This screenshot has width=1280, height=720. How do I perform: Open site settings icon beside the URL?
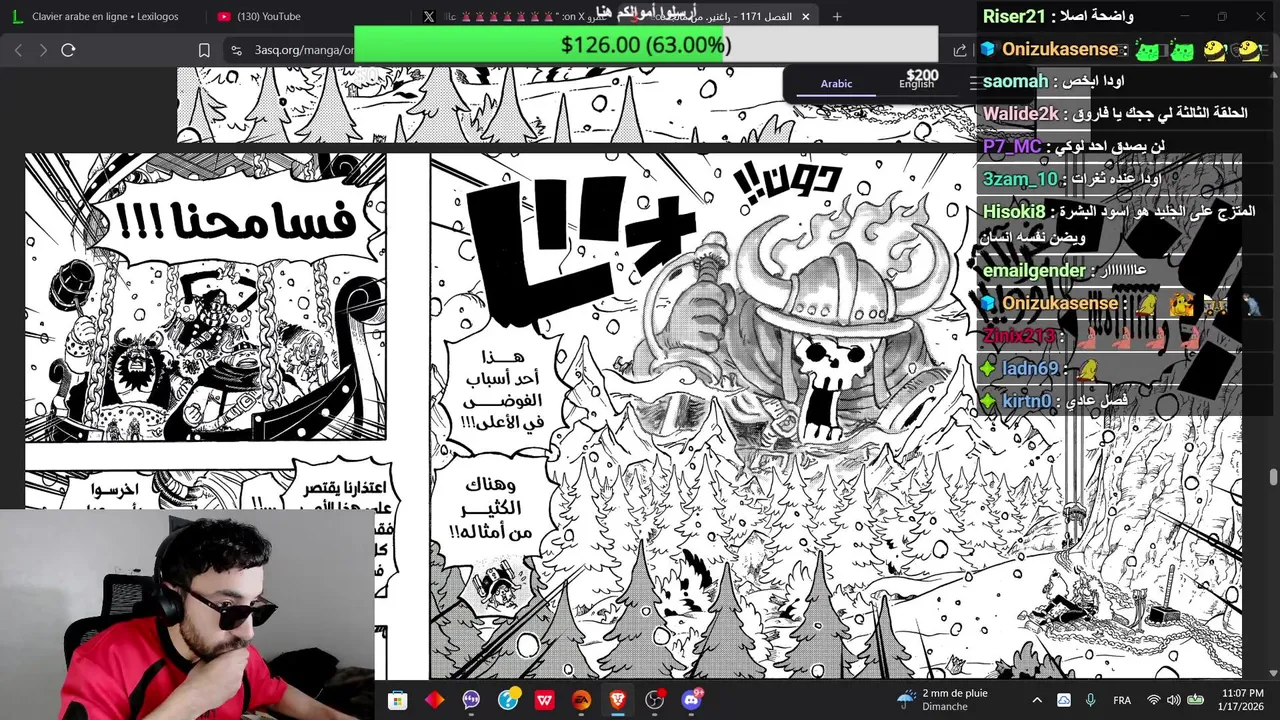coord(236,50)
